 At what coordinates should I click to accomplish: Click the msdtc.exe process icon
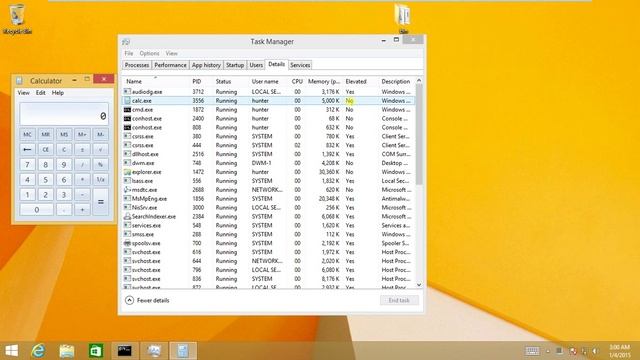click(127, 190)
